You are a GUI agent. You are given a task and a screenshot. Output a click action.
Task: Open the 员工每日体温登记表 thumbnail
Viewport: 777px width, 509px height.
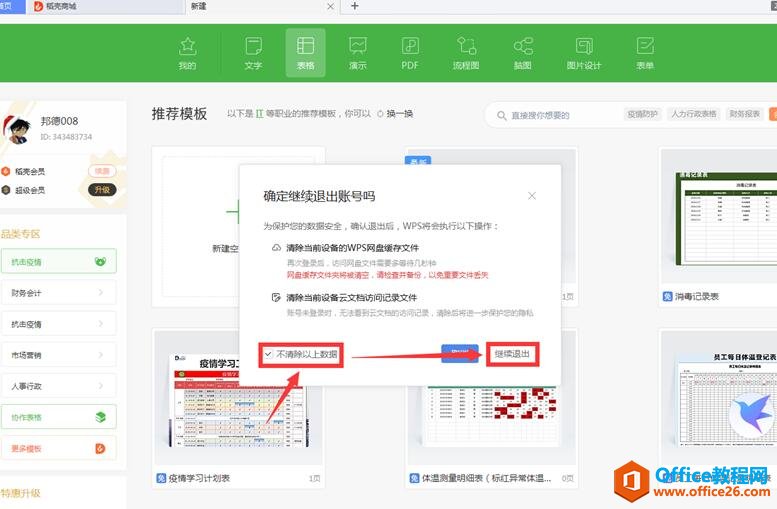pos(719,396)
